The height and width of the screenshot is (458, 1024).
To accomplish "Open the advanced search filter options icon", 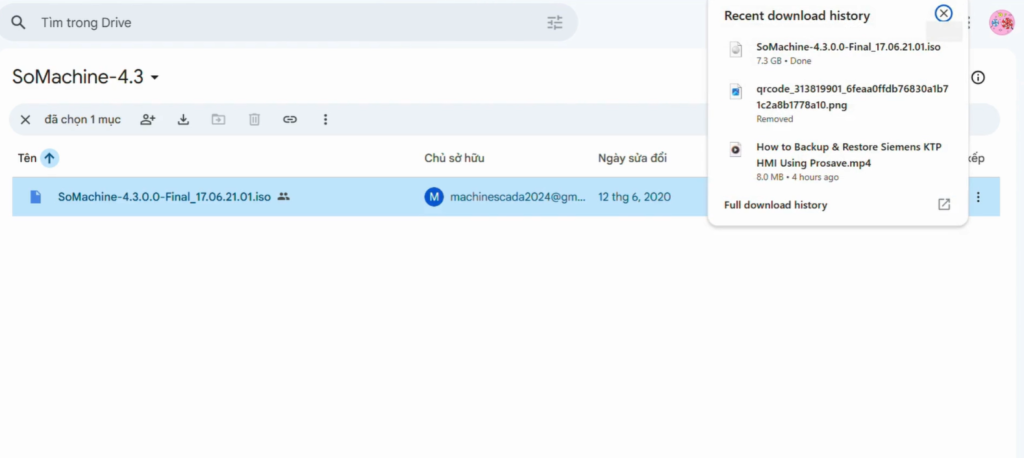I will [x=555, y=22].
